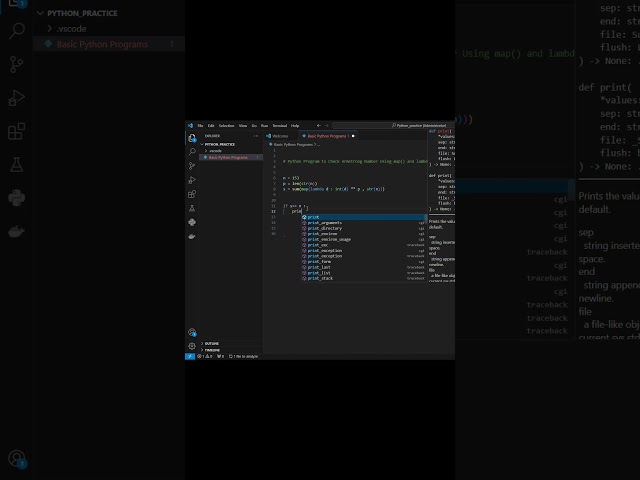Click code line 6 assigning n
This screenshot has height=480, width=640.
(x=291, y=178)
